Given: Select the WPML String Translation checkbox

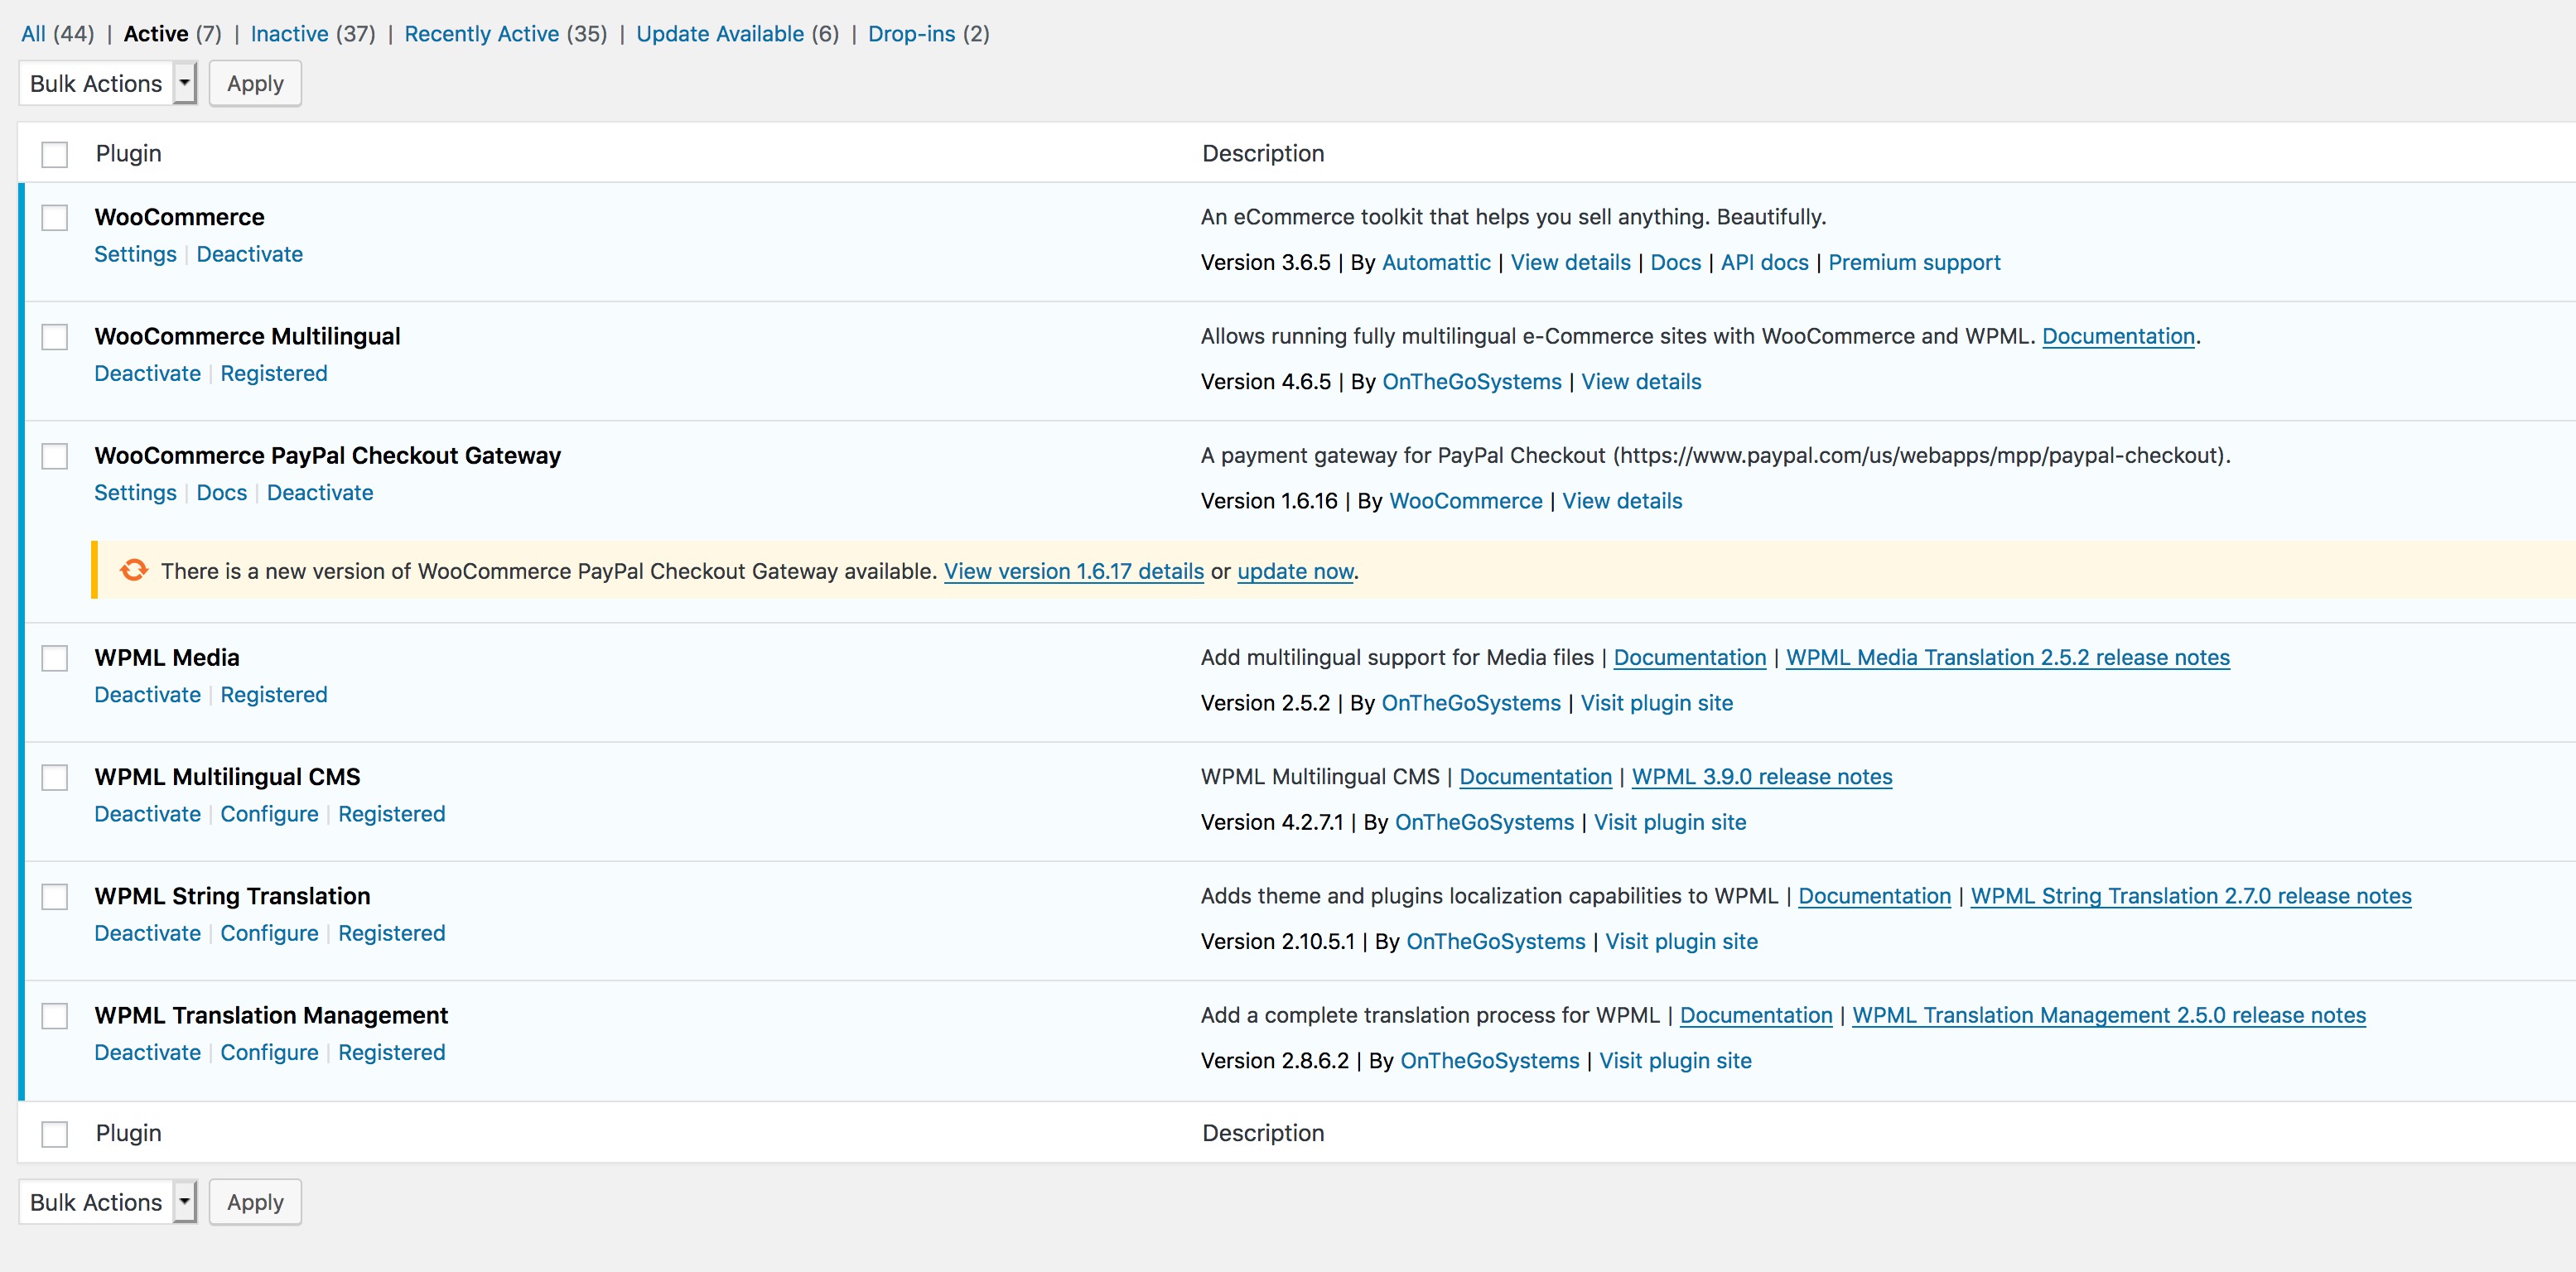Looking at the screenshot, I should tap(55, 897).
